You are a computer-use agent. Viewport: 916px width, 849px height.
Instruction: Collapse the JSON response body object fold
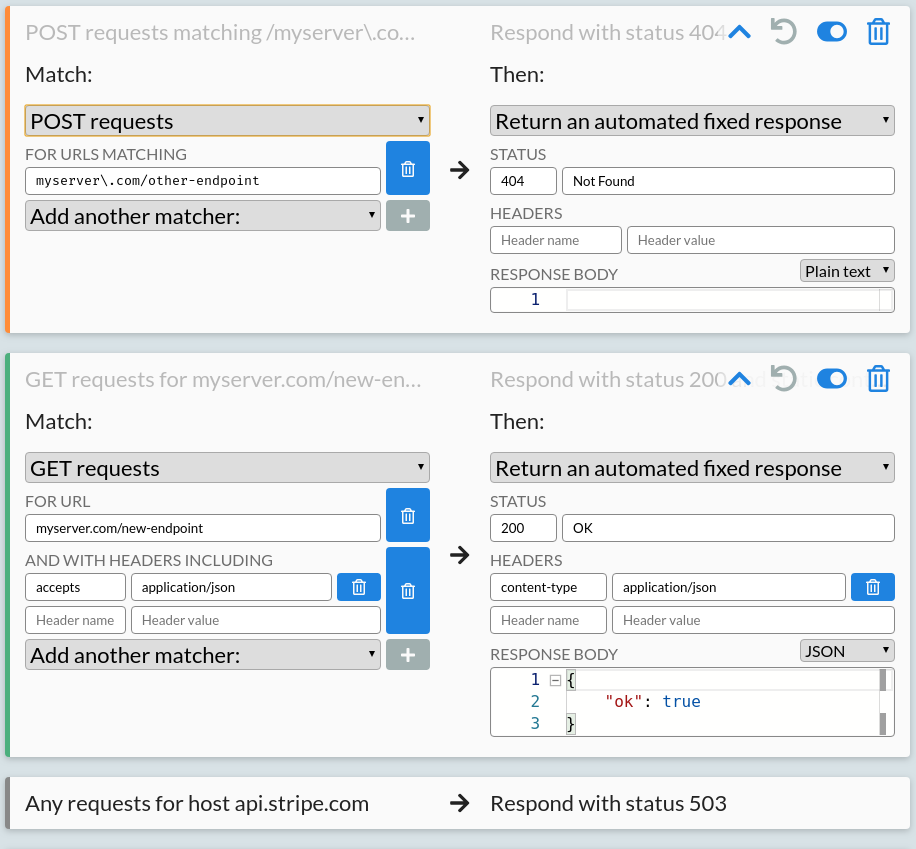[x=555, y=679]
